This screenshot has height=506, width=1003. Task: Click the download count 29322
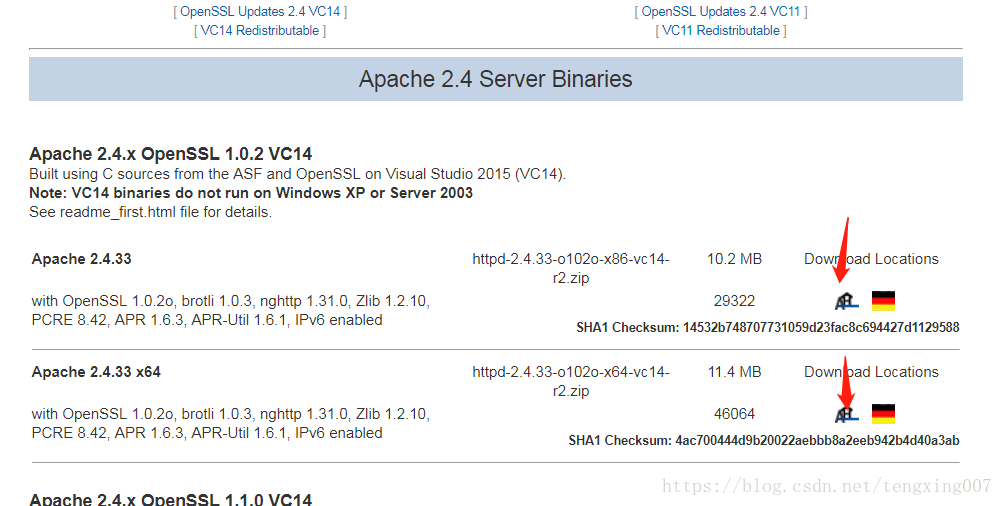(x=734, y=301)
